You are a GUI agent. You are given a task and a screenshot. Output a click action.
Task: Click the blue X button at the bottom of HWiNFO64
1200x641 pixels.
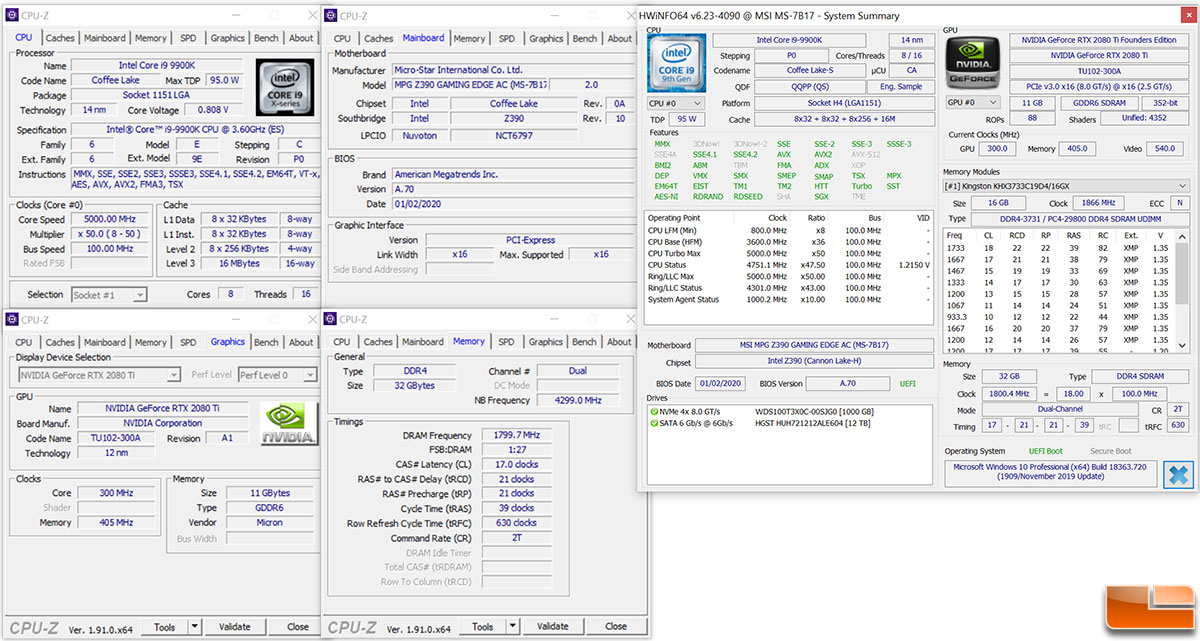(1177, 473)
